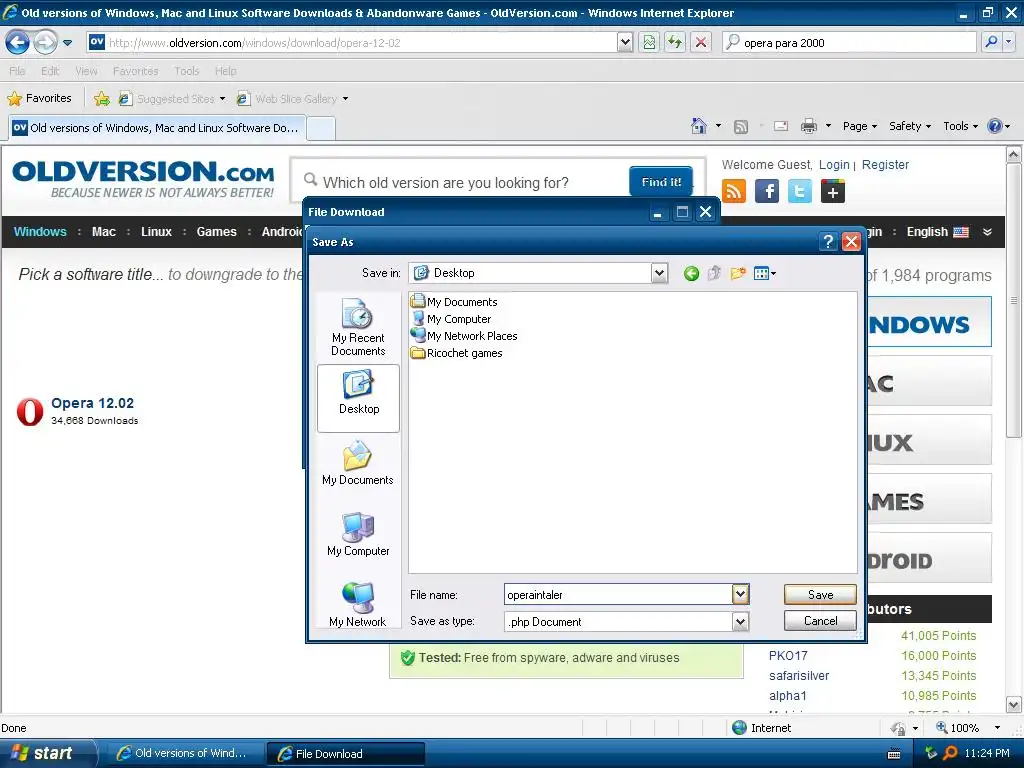Screen dimensions: 1024x768
Task: Click the 'Find it!' button
Action: coord(661,182)
